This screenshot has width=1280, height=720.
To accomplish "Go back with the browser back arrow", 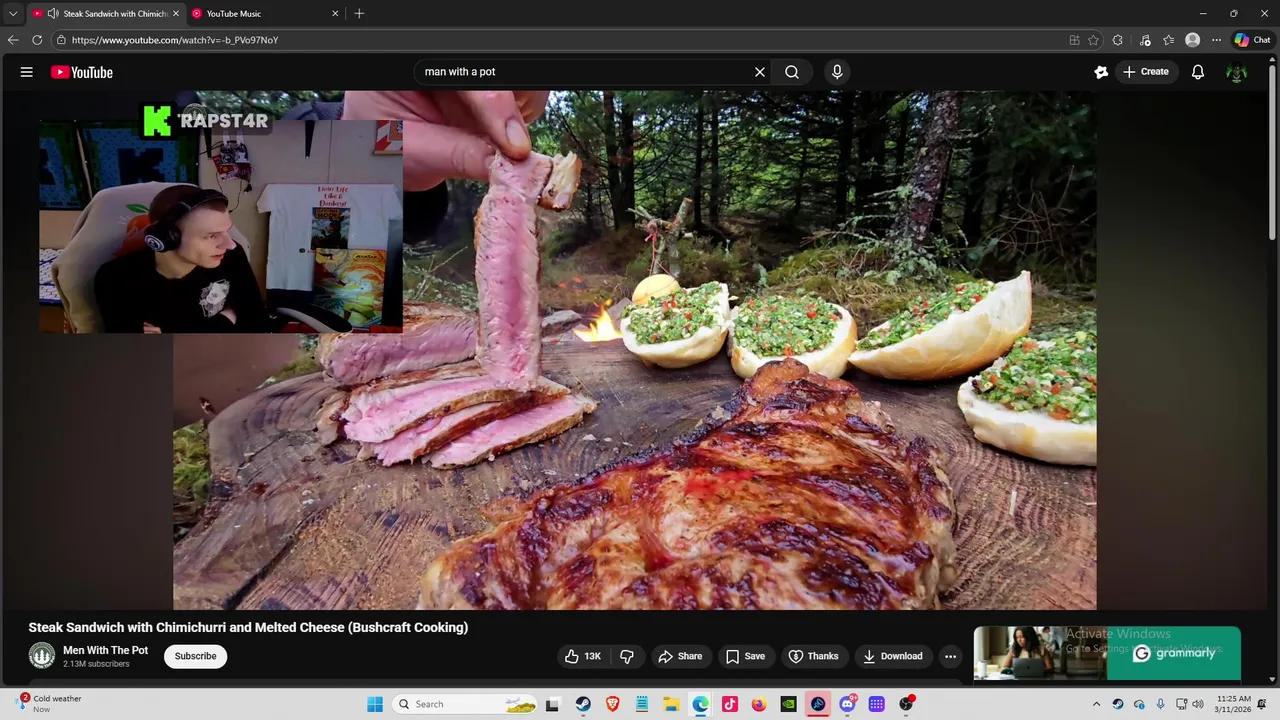I will coord(13,40).
